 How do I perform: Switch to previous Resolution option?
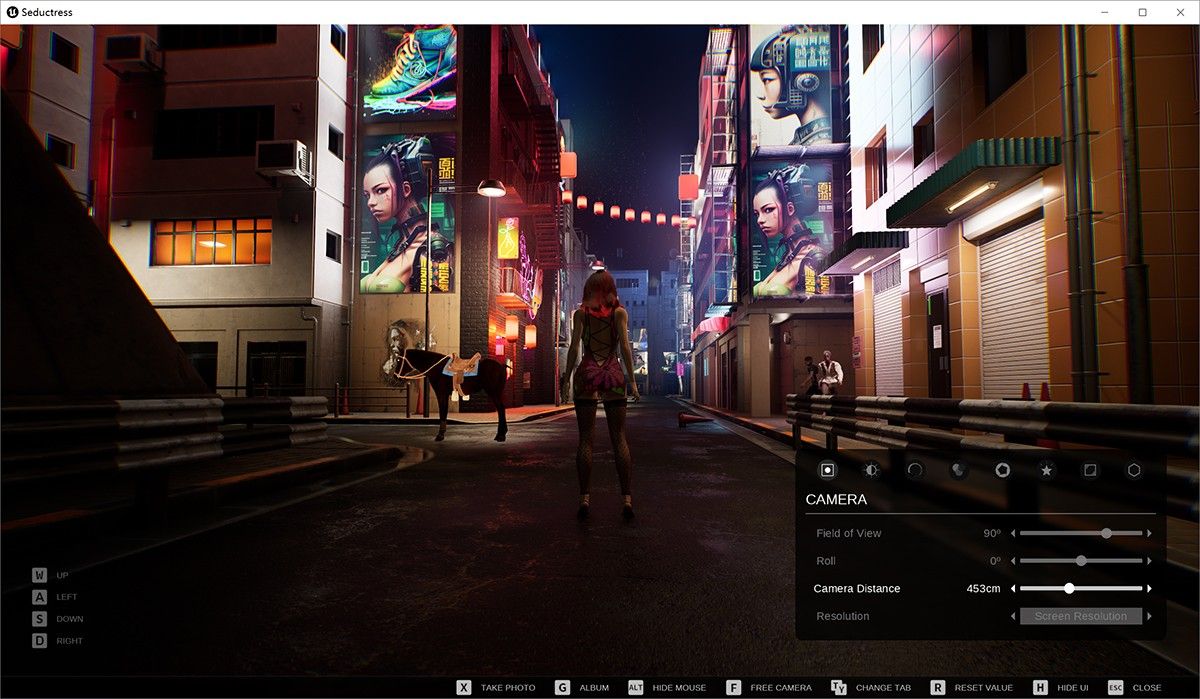click(1013, 616)
